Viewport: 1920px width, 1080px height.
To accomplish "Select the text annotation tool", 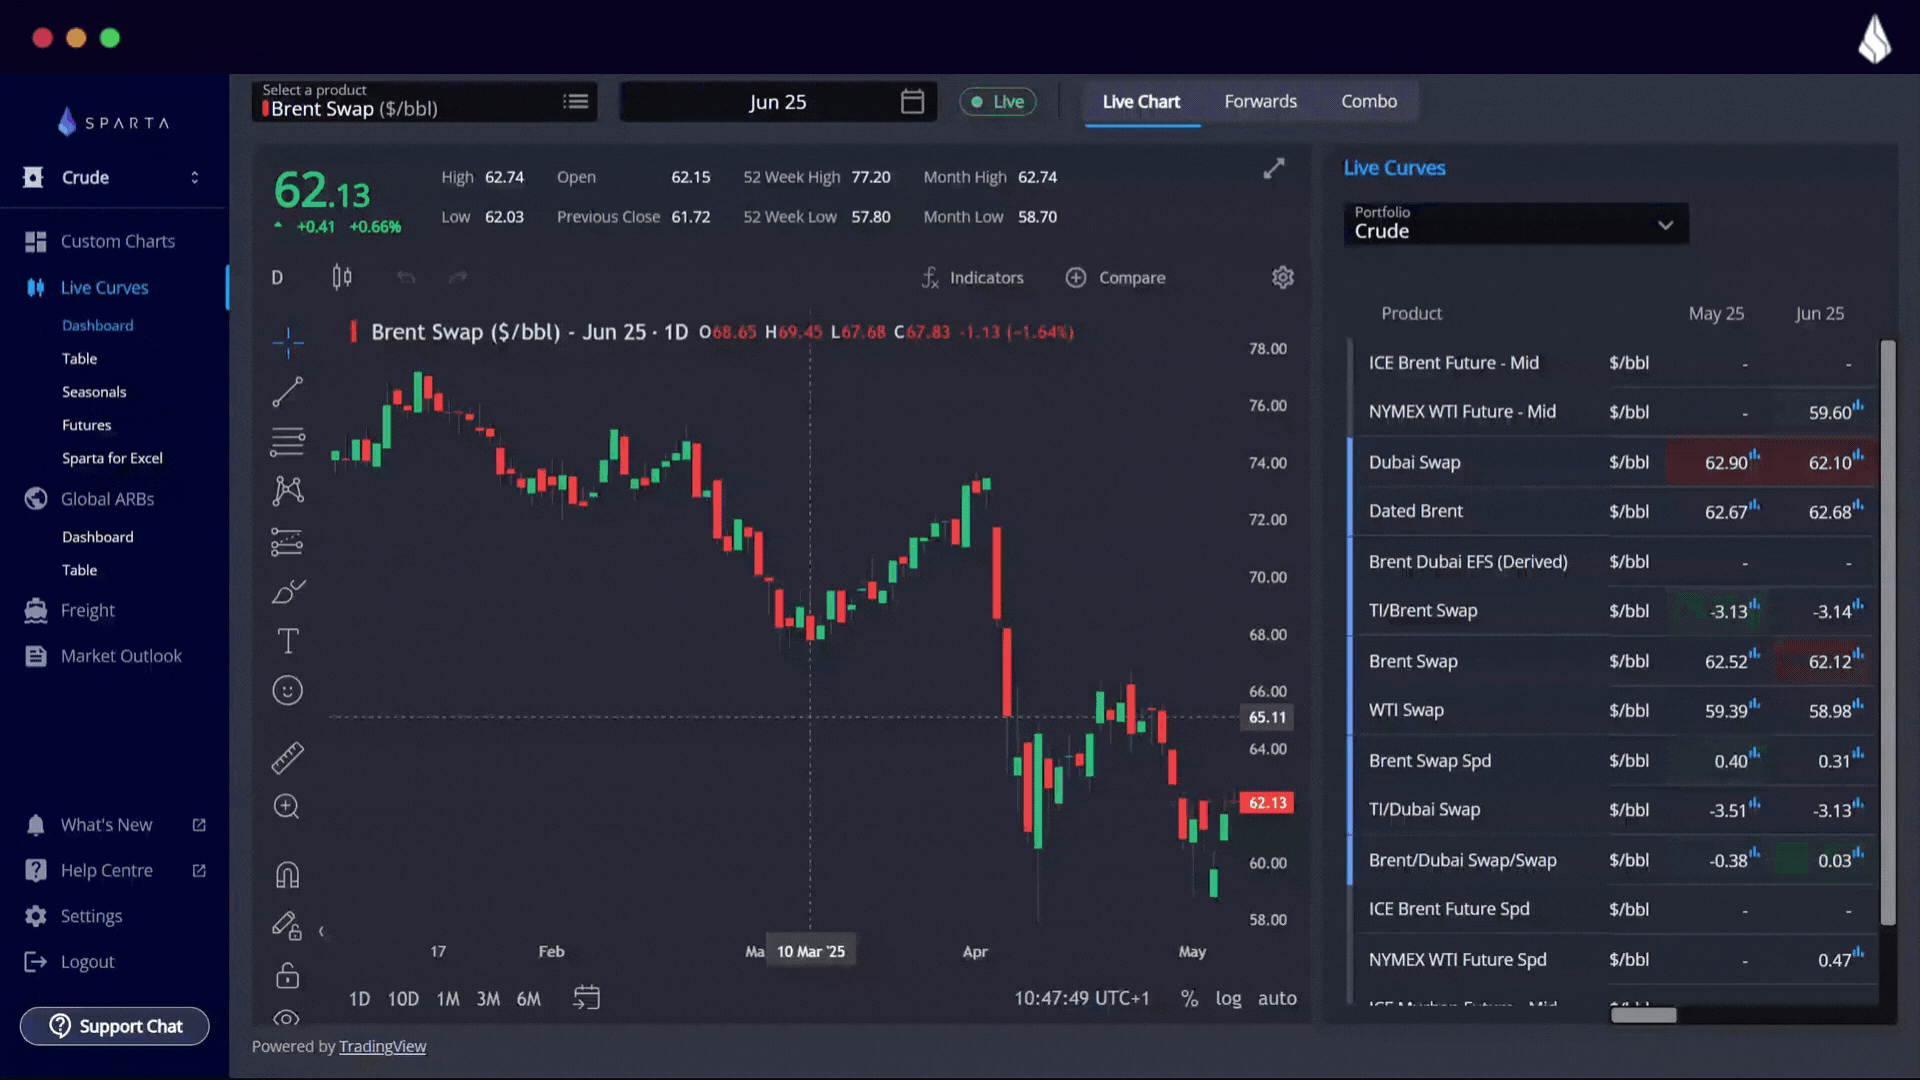I will 287,641.
